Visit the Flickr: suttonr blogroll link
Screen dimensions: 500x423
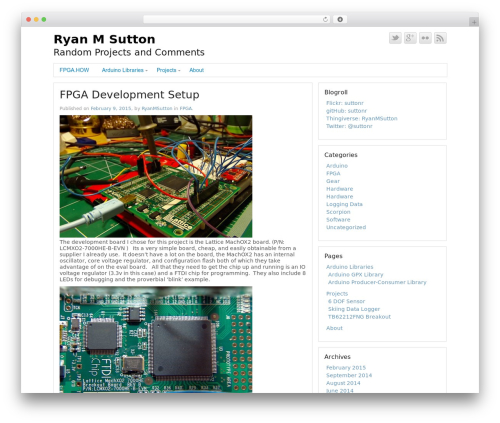pos(345,103)
